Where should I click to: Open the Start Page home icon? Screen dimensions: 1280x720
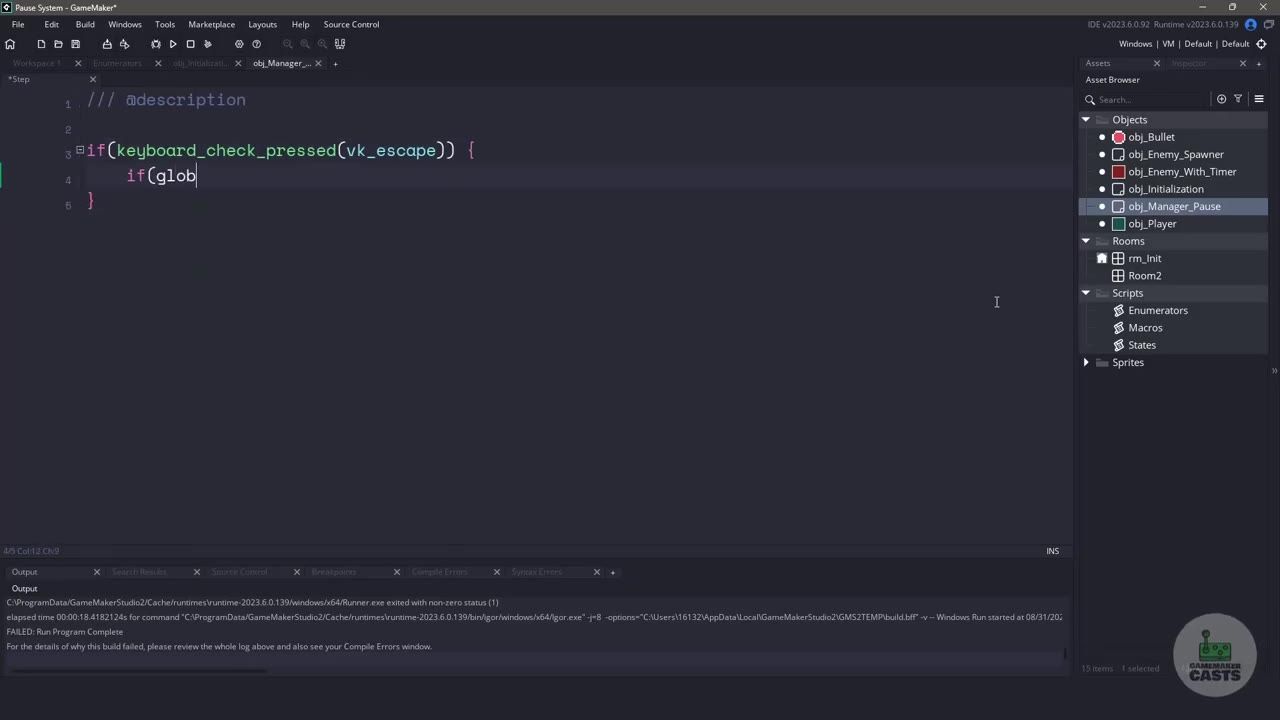[10, 44]
